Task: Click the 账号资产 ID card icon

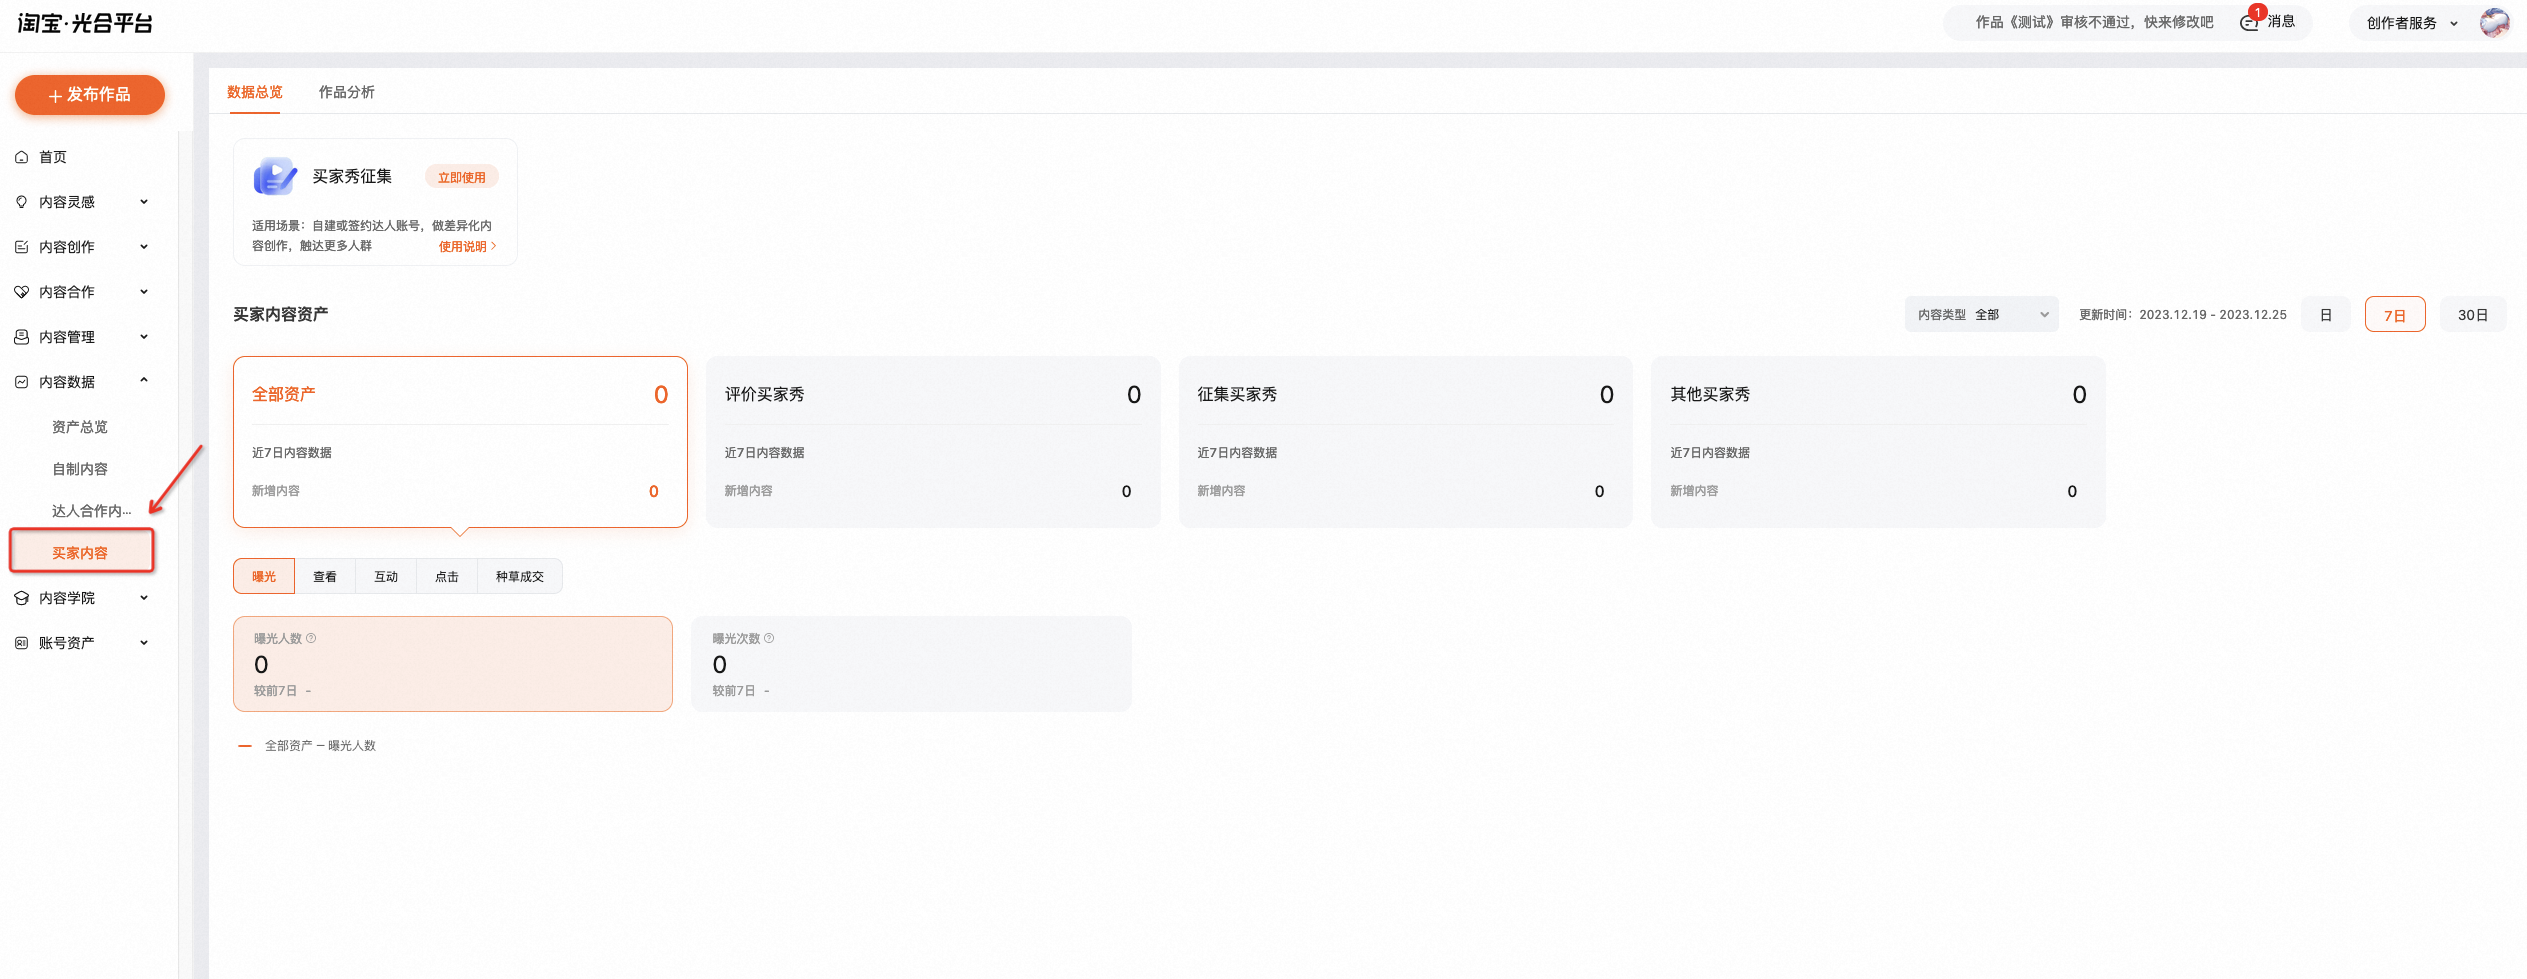Action: pos(21,643)
